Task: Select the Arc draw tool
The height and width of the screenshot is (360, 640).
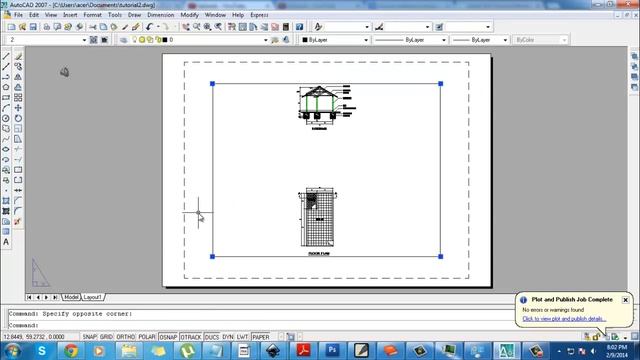Action: 6,108
